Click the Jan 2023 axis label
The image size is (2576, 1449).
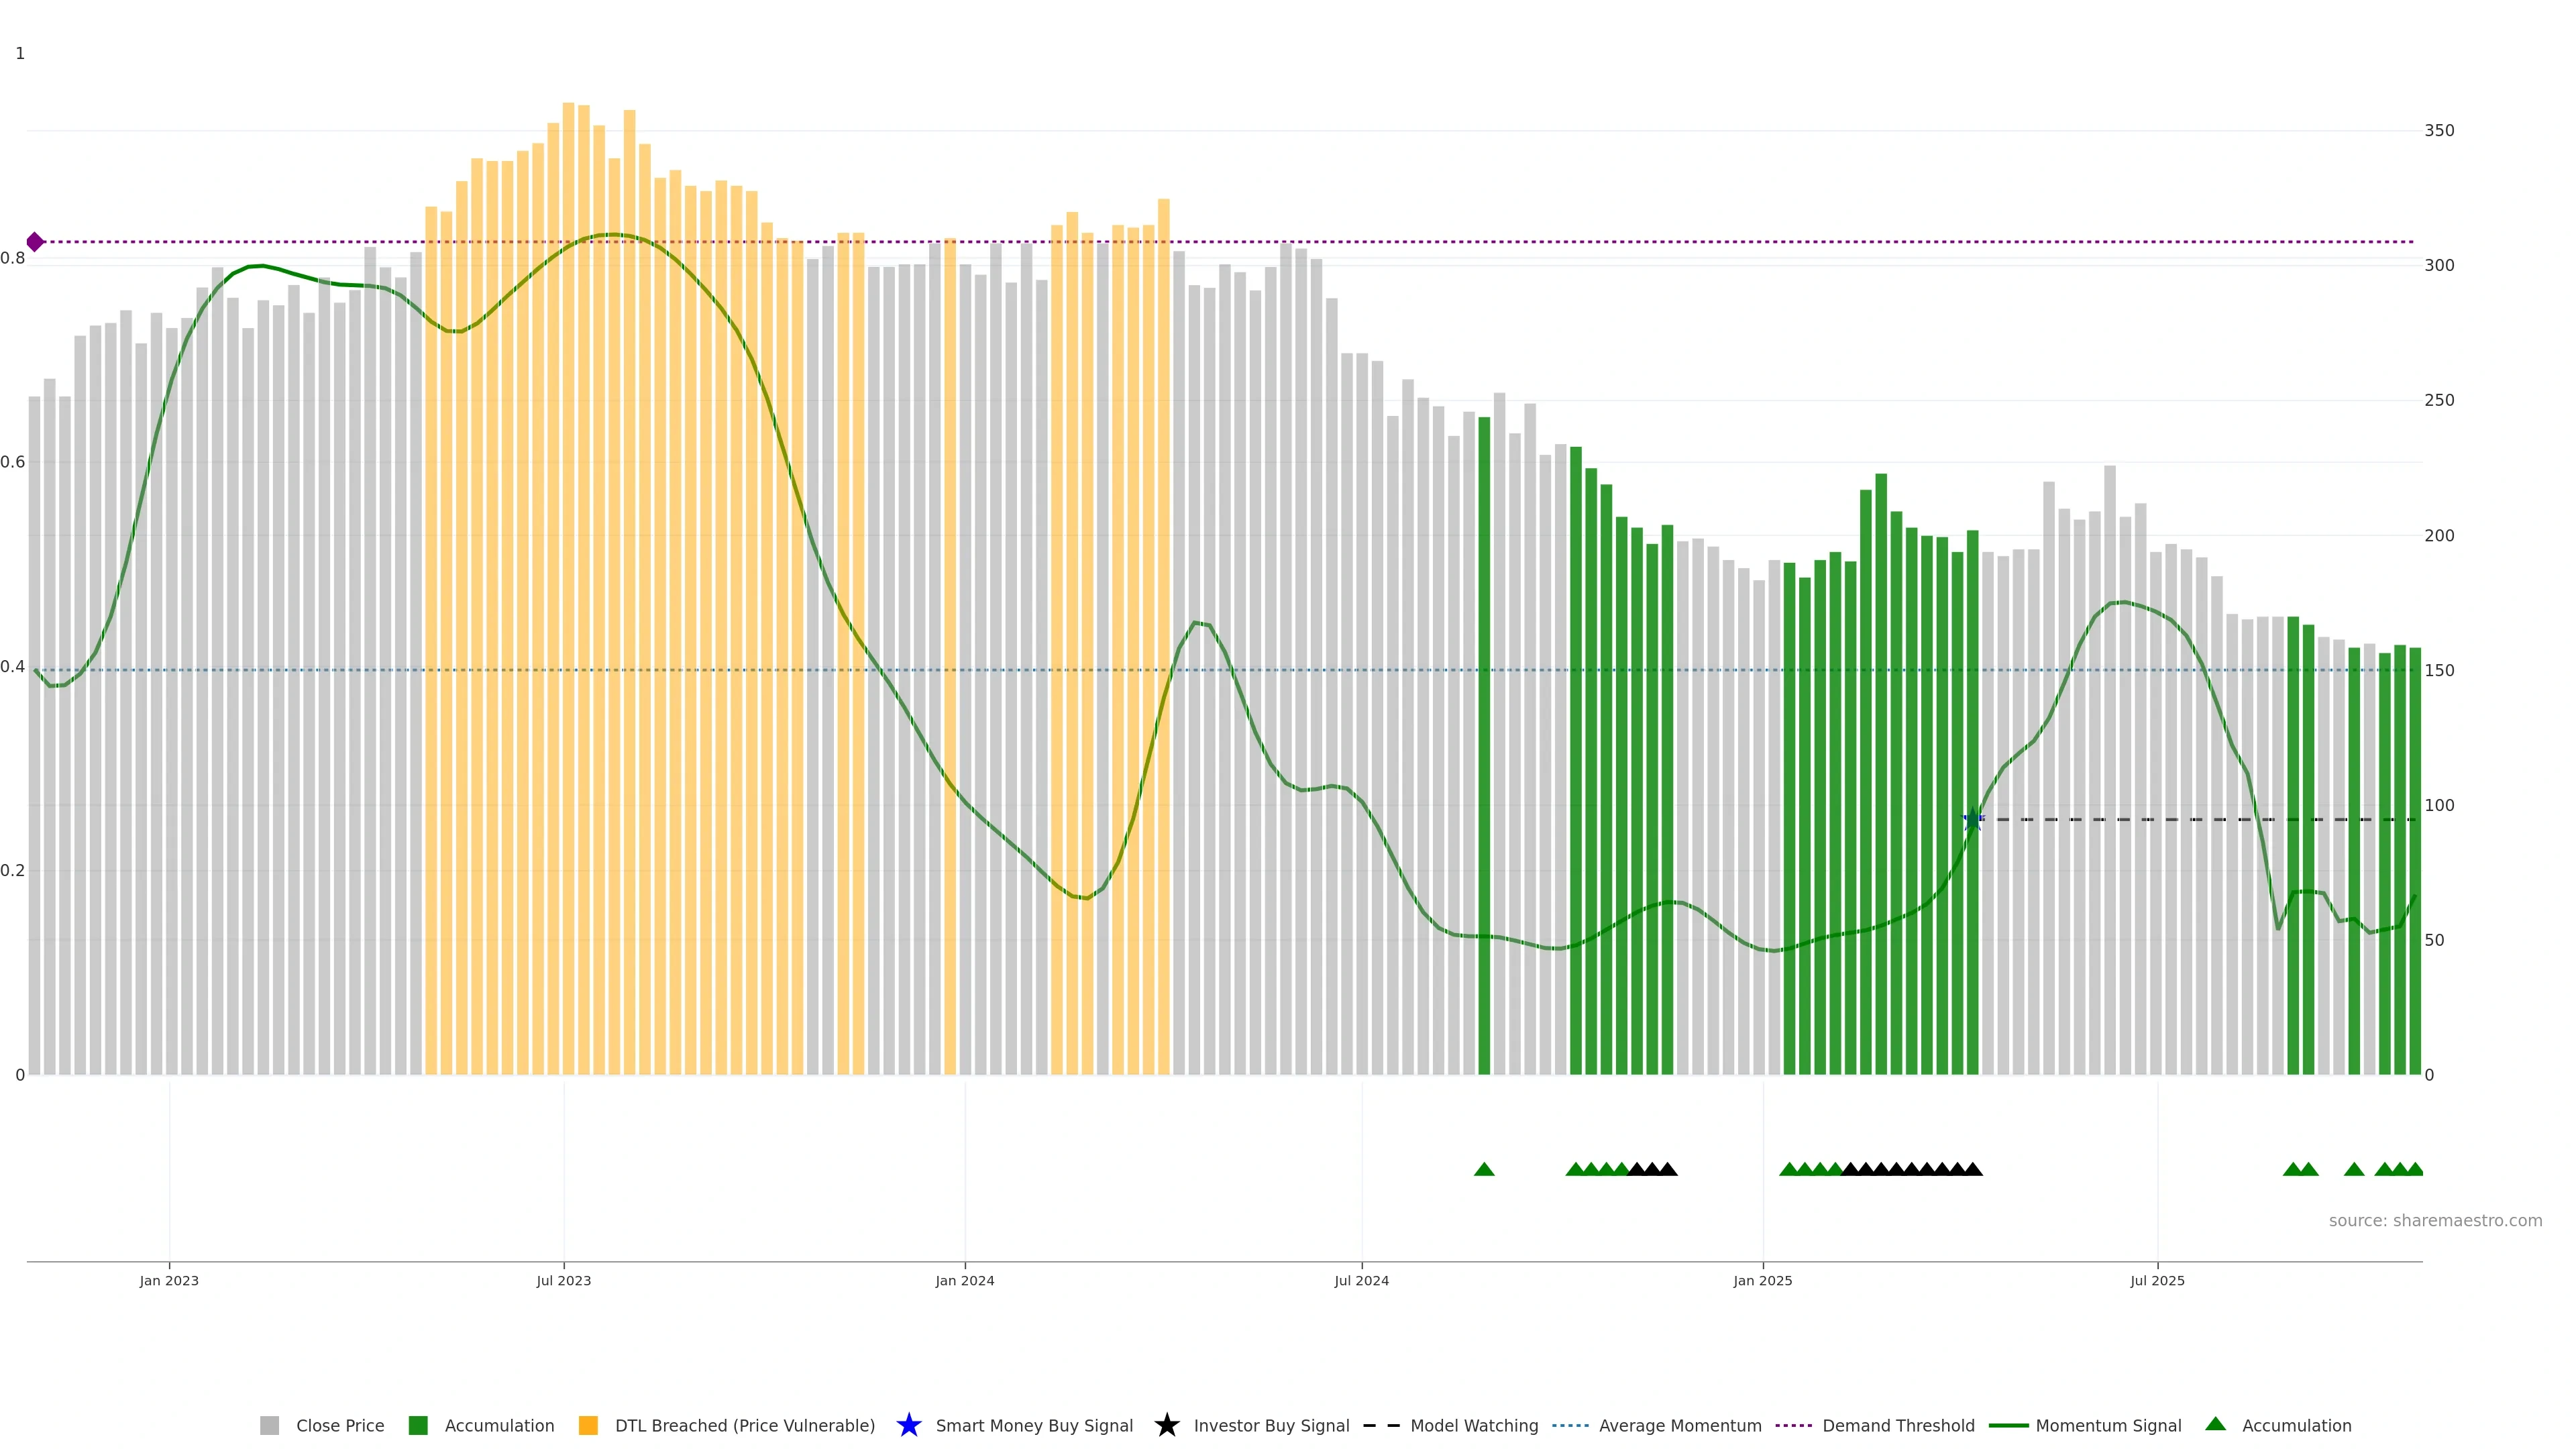click(x=169, y=1281)
